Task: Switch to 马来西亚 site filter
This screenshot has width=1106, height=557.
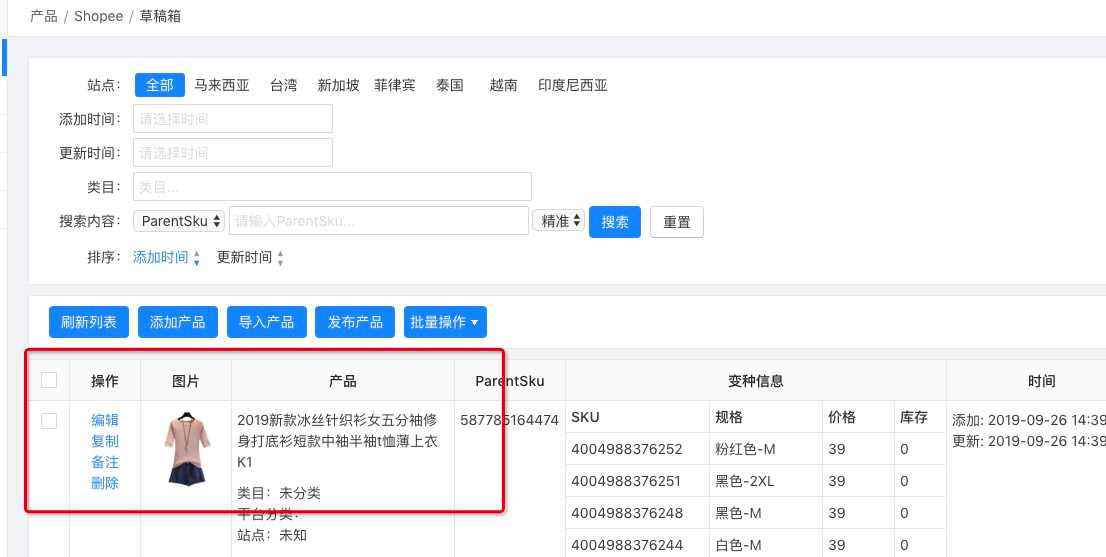Action: (x=222, y=85)
